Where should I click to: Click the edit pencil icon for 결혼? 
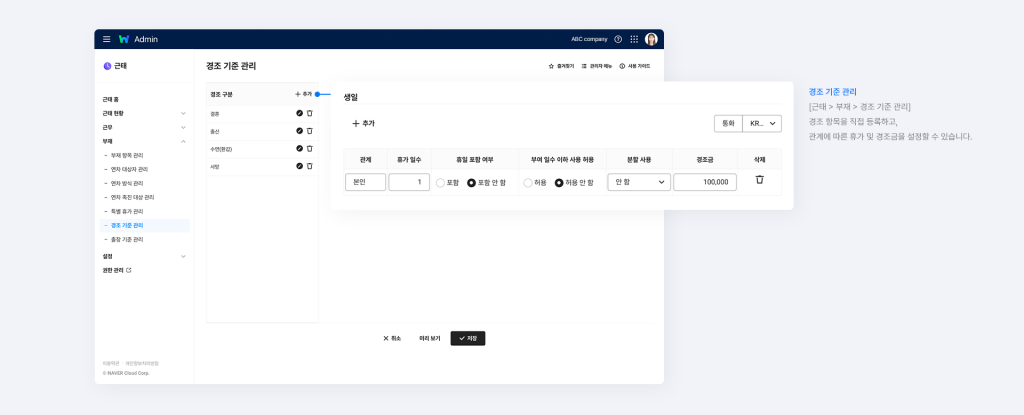pyautogui.click(x=299, y=114)
